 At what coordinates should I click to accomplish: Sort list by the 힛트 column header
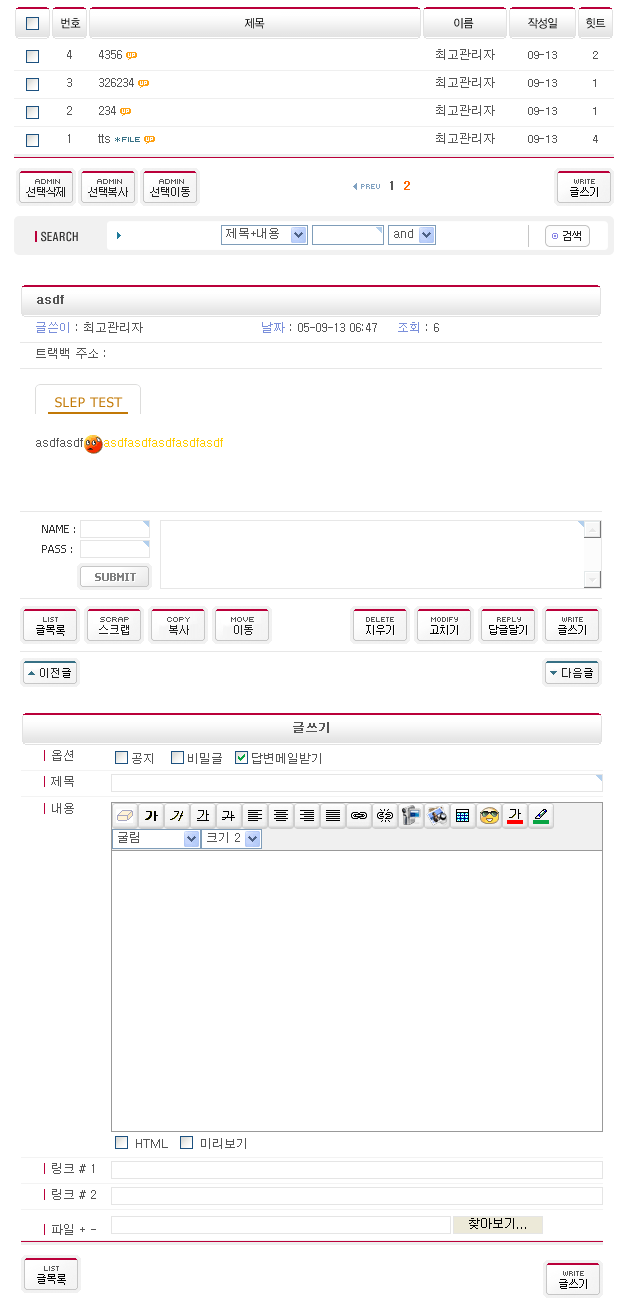(595, 23)
